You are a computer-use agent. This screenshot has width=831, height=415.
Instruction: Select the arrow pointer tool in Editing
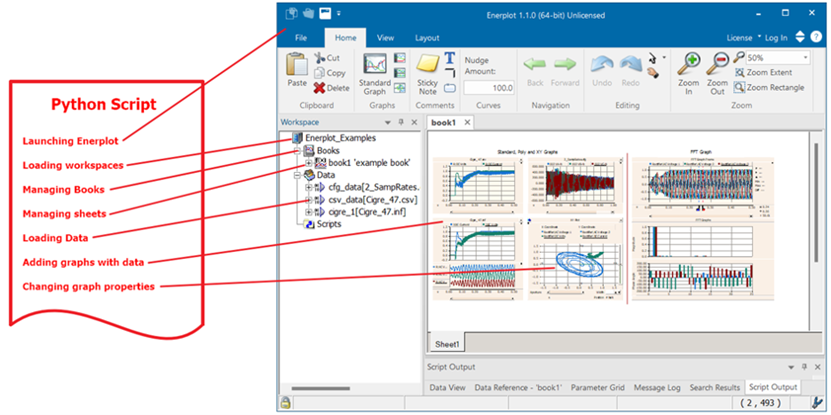(x=652, y=57)
